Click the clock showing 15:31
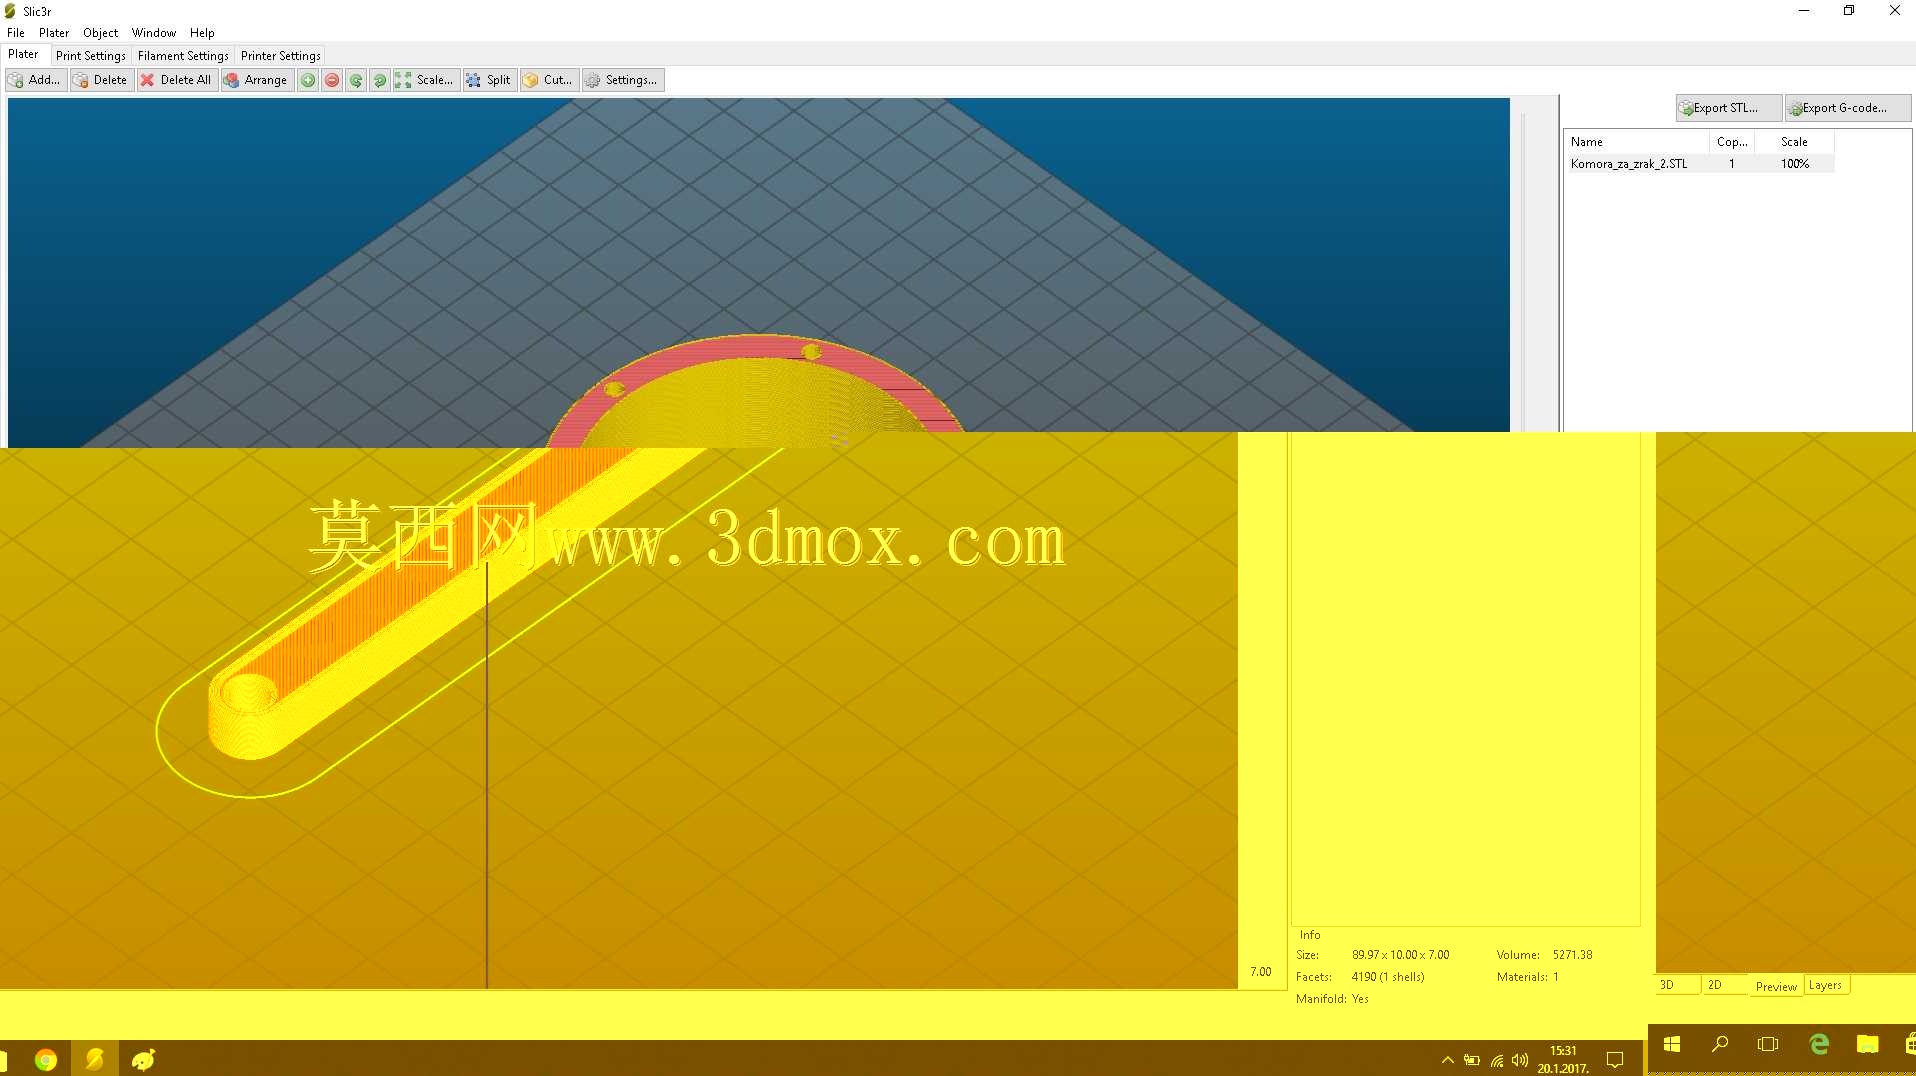 tap(1563, 1051)
